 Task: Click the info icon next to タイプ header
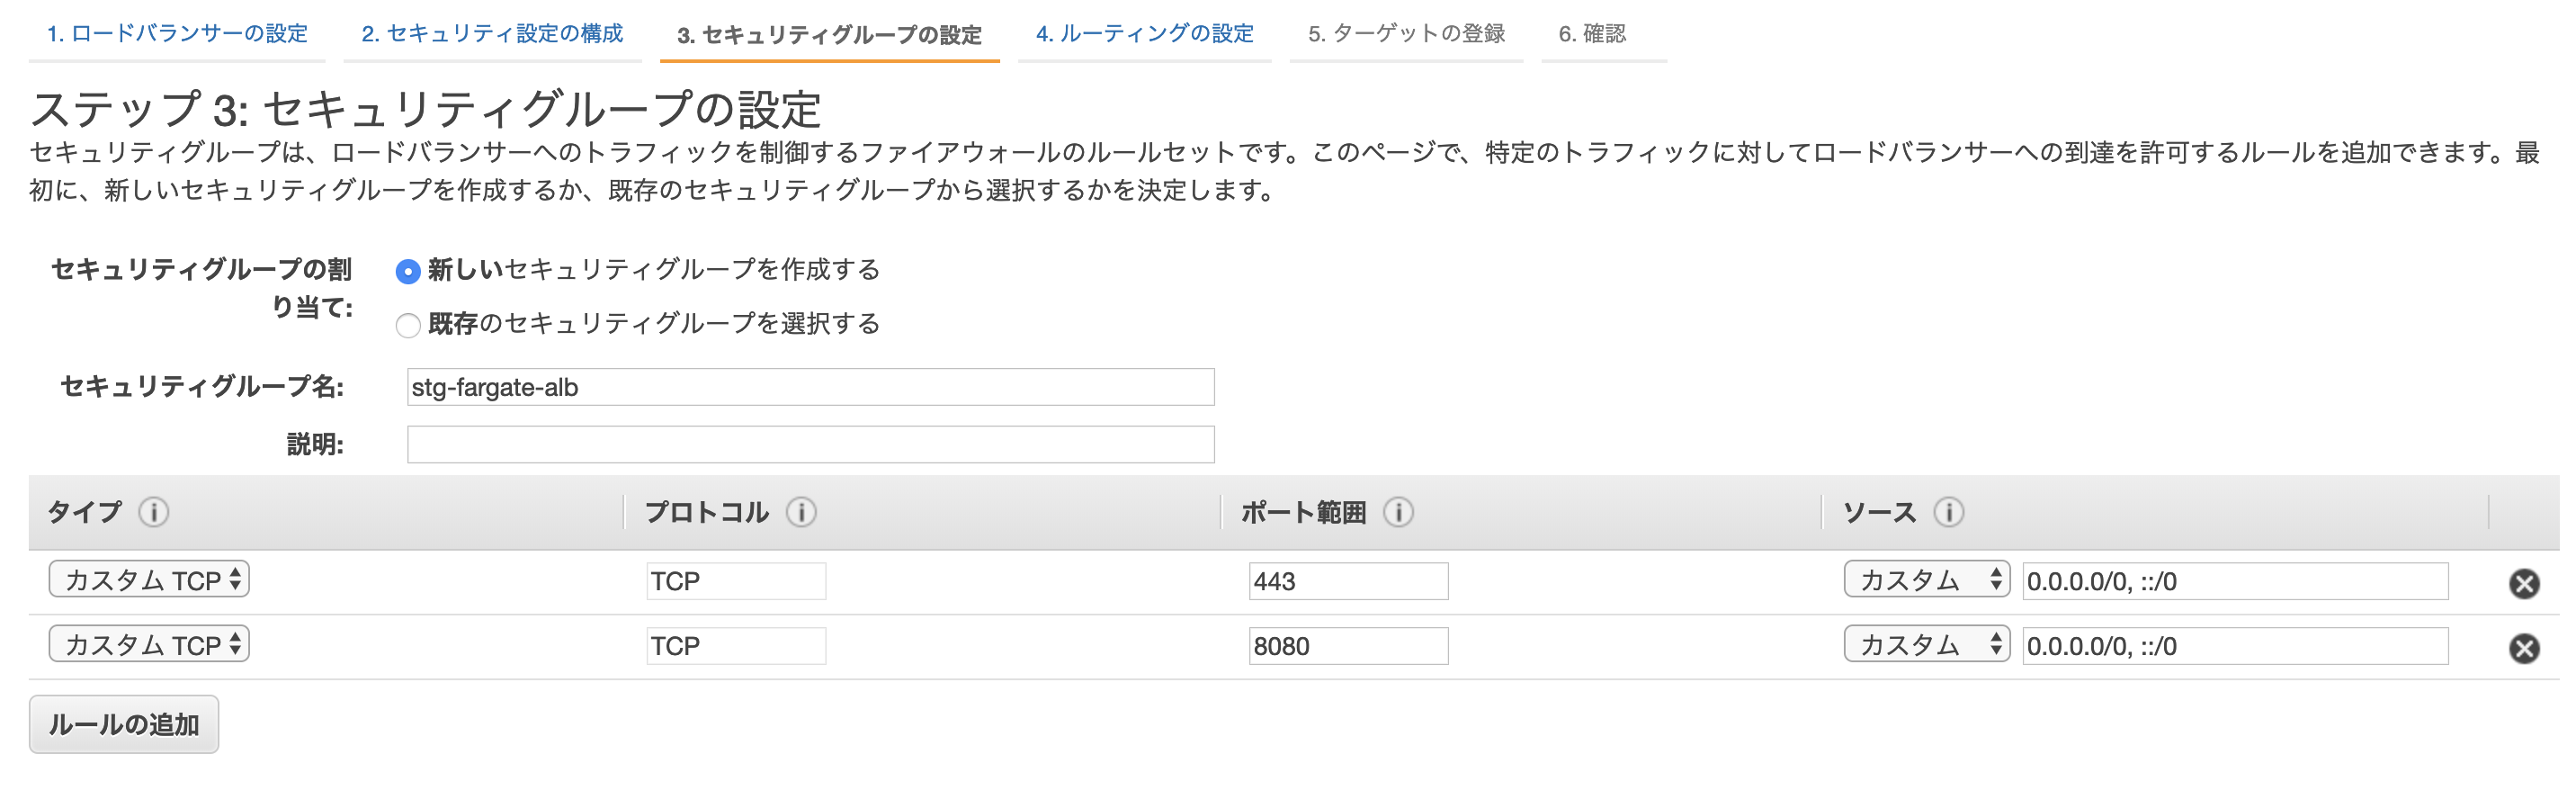coord(153,513)
